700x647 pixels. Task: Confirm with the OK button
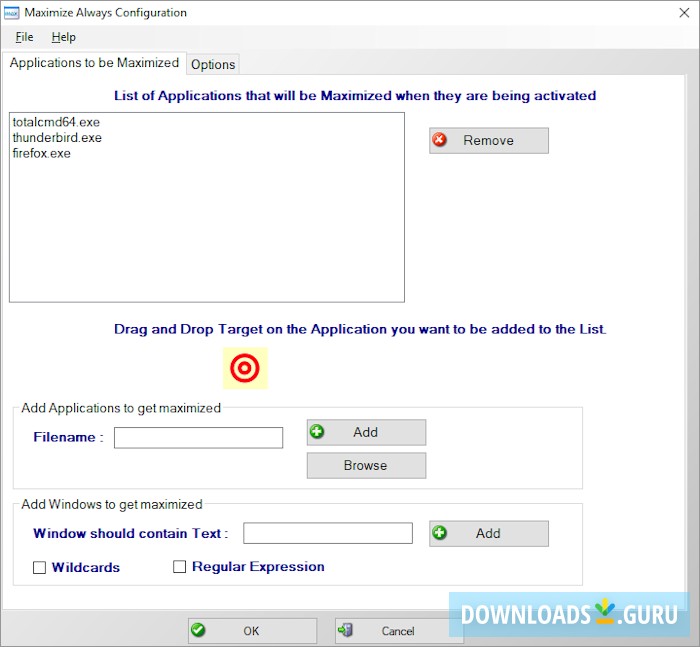pyautogui.click(x=252, y=630)
